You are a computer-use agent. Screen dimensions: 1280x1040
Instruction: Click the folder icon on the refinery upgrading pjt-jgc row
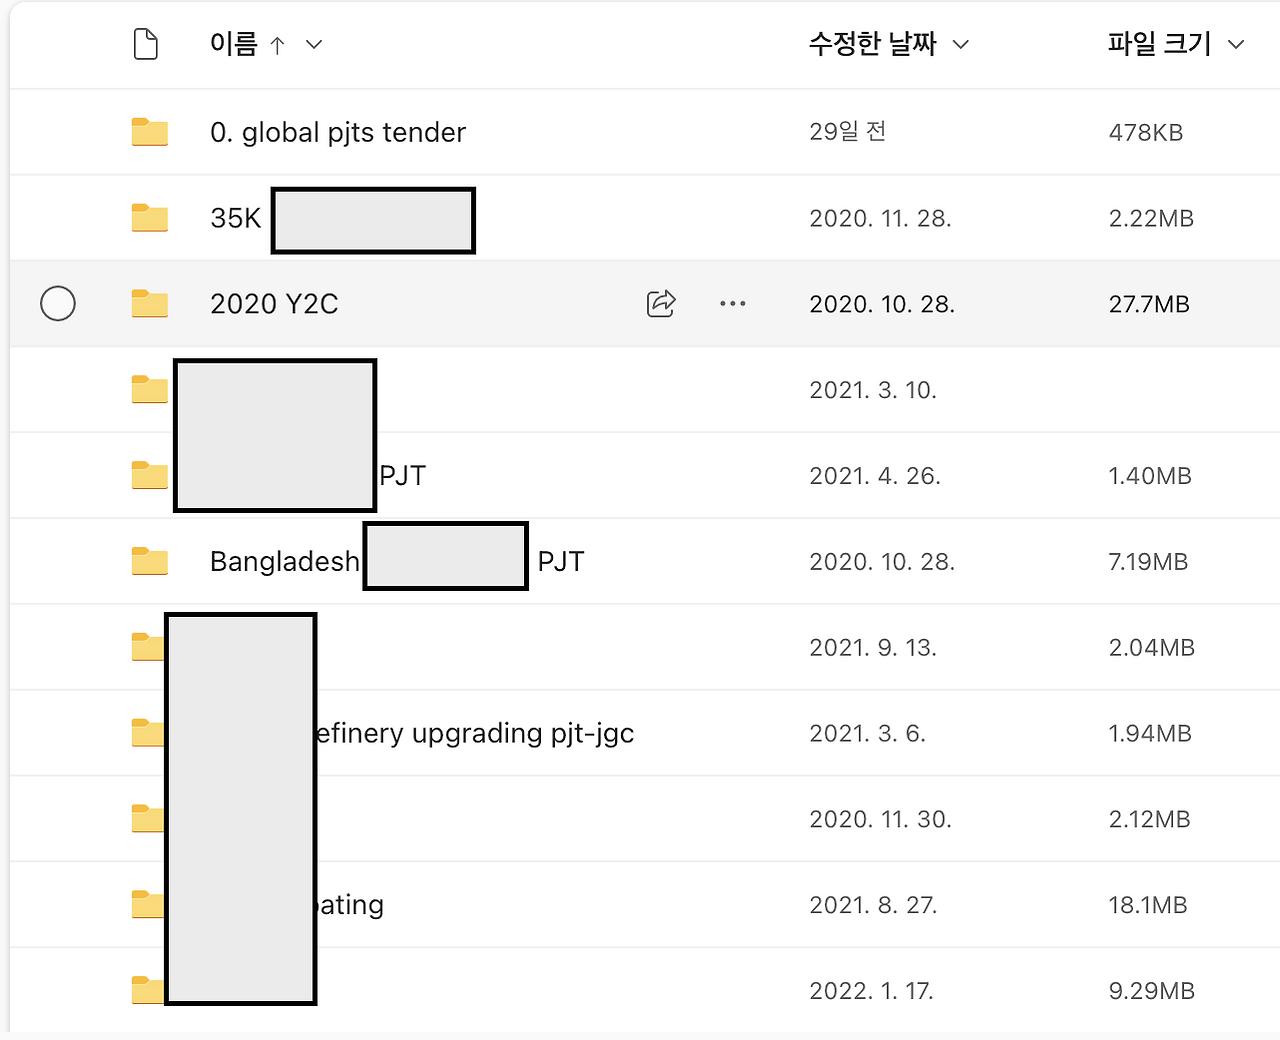coord(149,733)
